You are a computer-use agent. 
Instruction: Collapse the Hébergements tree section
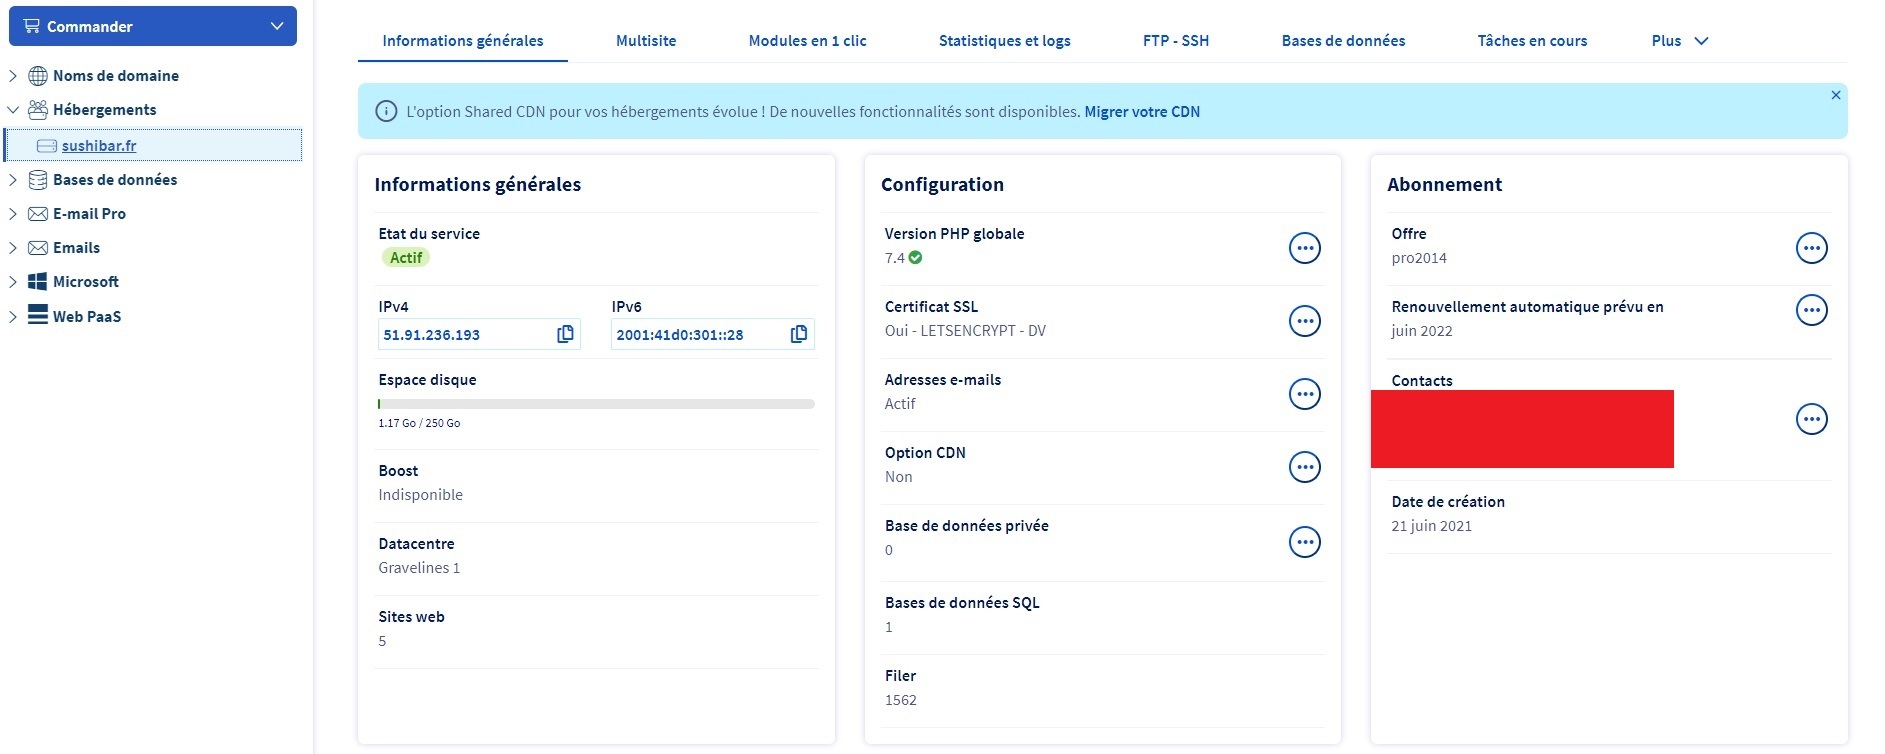point(13,110)
